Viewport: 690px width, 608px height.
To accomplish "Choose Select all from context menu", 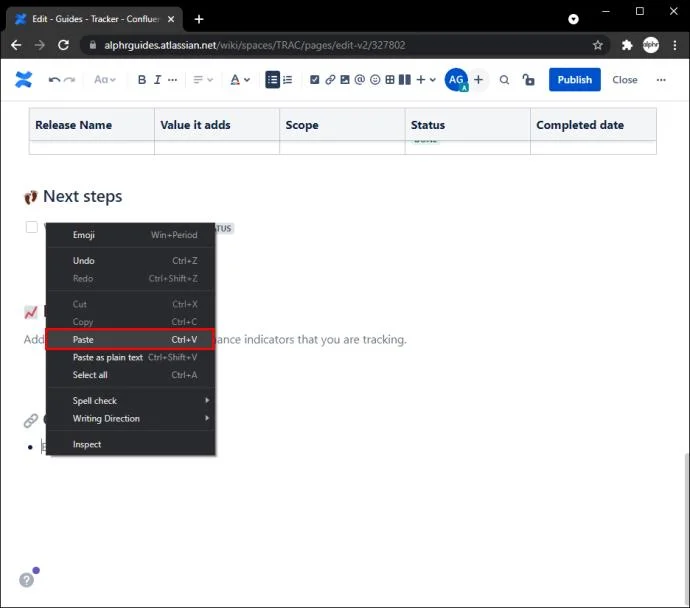I will click(x=131, y=375).
